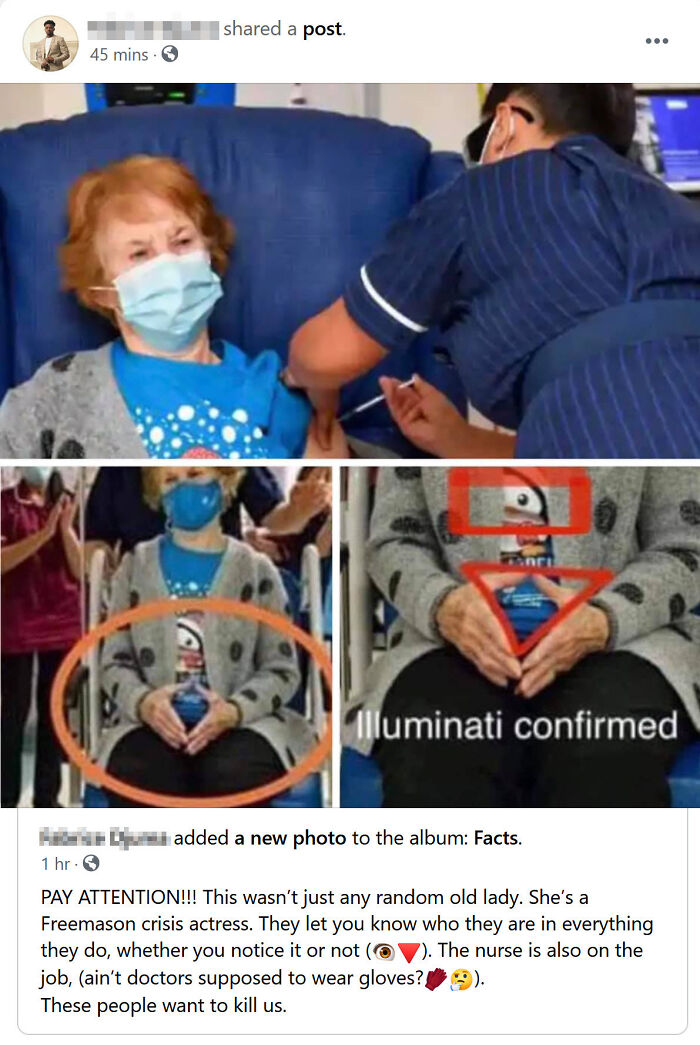Screen dimensions: 700x1045
Task: Click the blurred original poster name
Action: click(104, 838)
